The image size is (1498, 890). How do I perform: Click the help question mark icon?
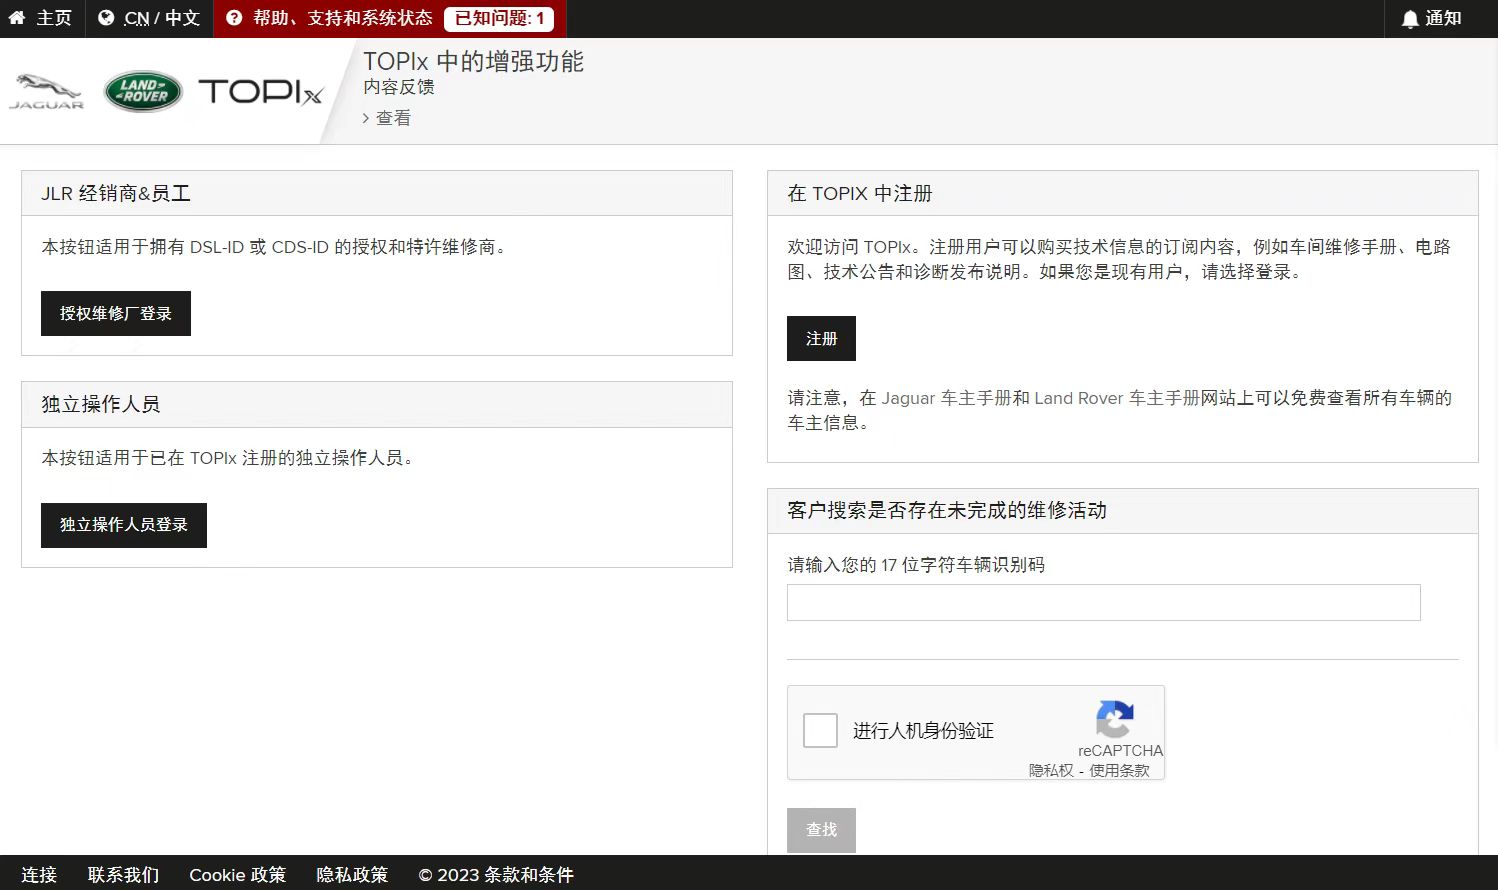click(x=234, y=18)
